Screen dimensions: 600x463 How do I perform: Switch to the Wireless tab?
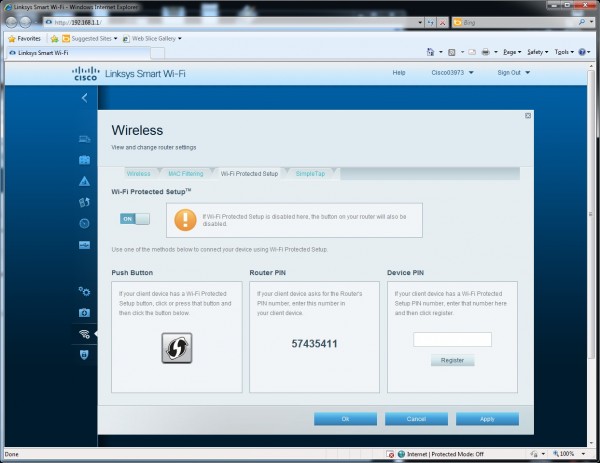pyautogui.click(x=139, y=174)
